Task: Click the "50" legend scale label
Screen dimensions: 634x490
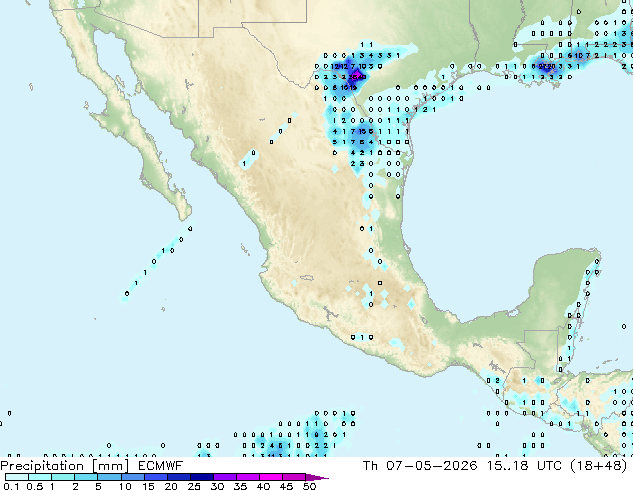Action: pos(310,486)
